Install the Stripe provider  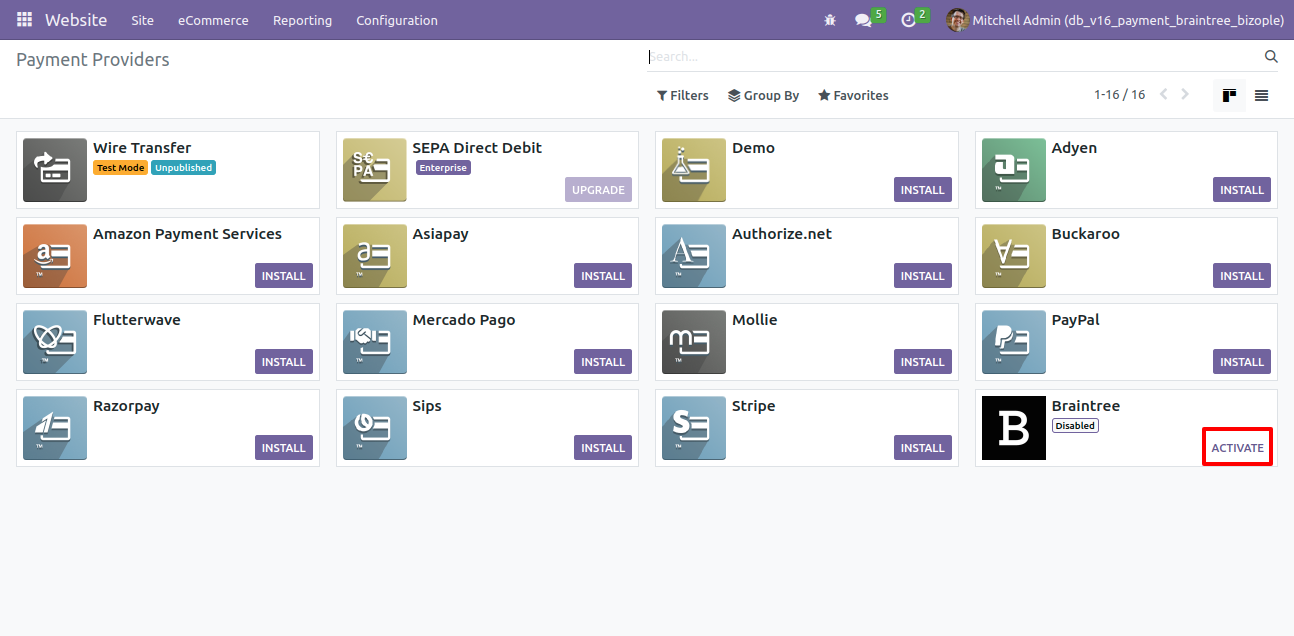click(x=922, y=448)
